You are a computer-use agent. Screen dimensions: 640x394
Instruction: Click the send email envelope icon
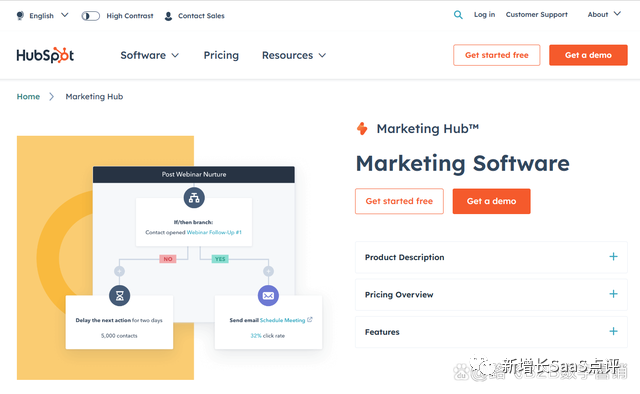268,295
